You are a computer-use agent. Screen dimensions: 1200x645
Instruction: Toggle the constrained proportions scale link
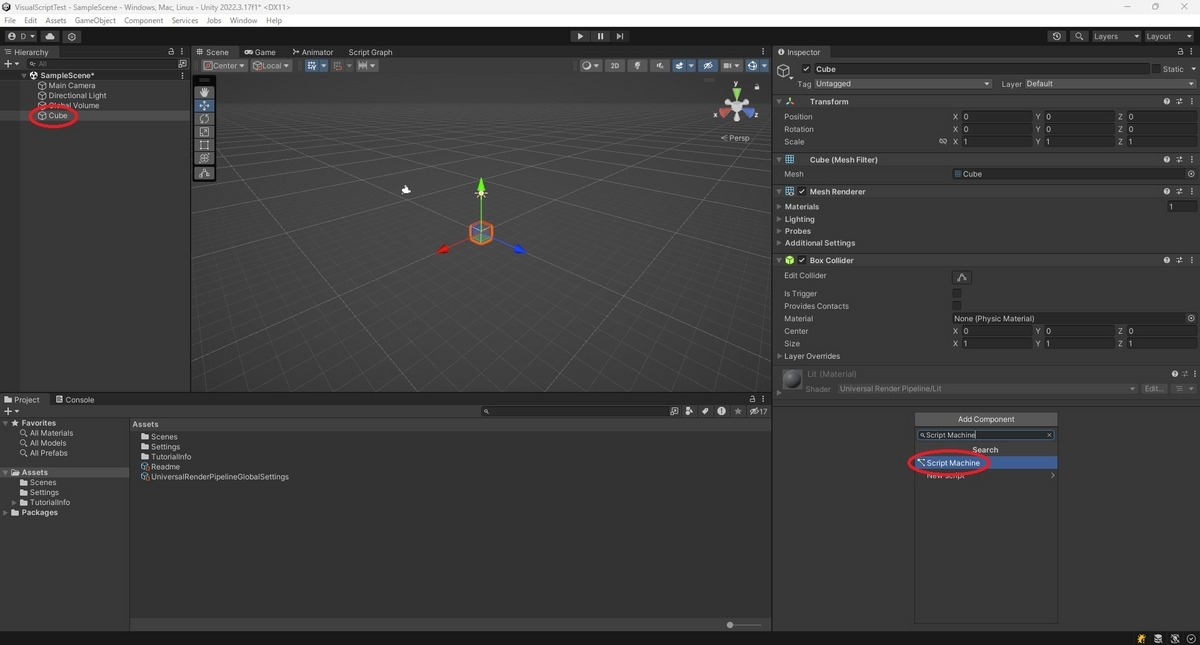coord(942,142)
